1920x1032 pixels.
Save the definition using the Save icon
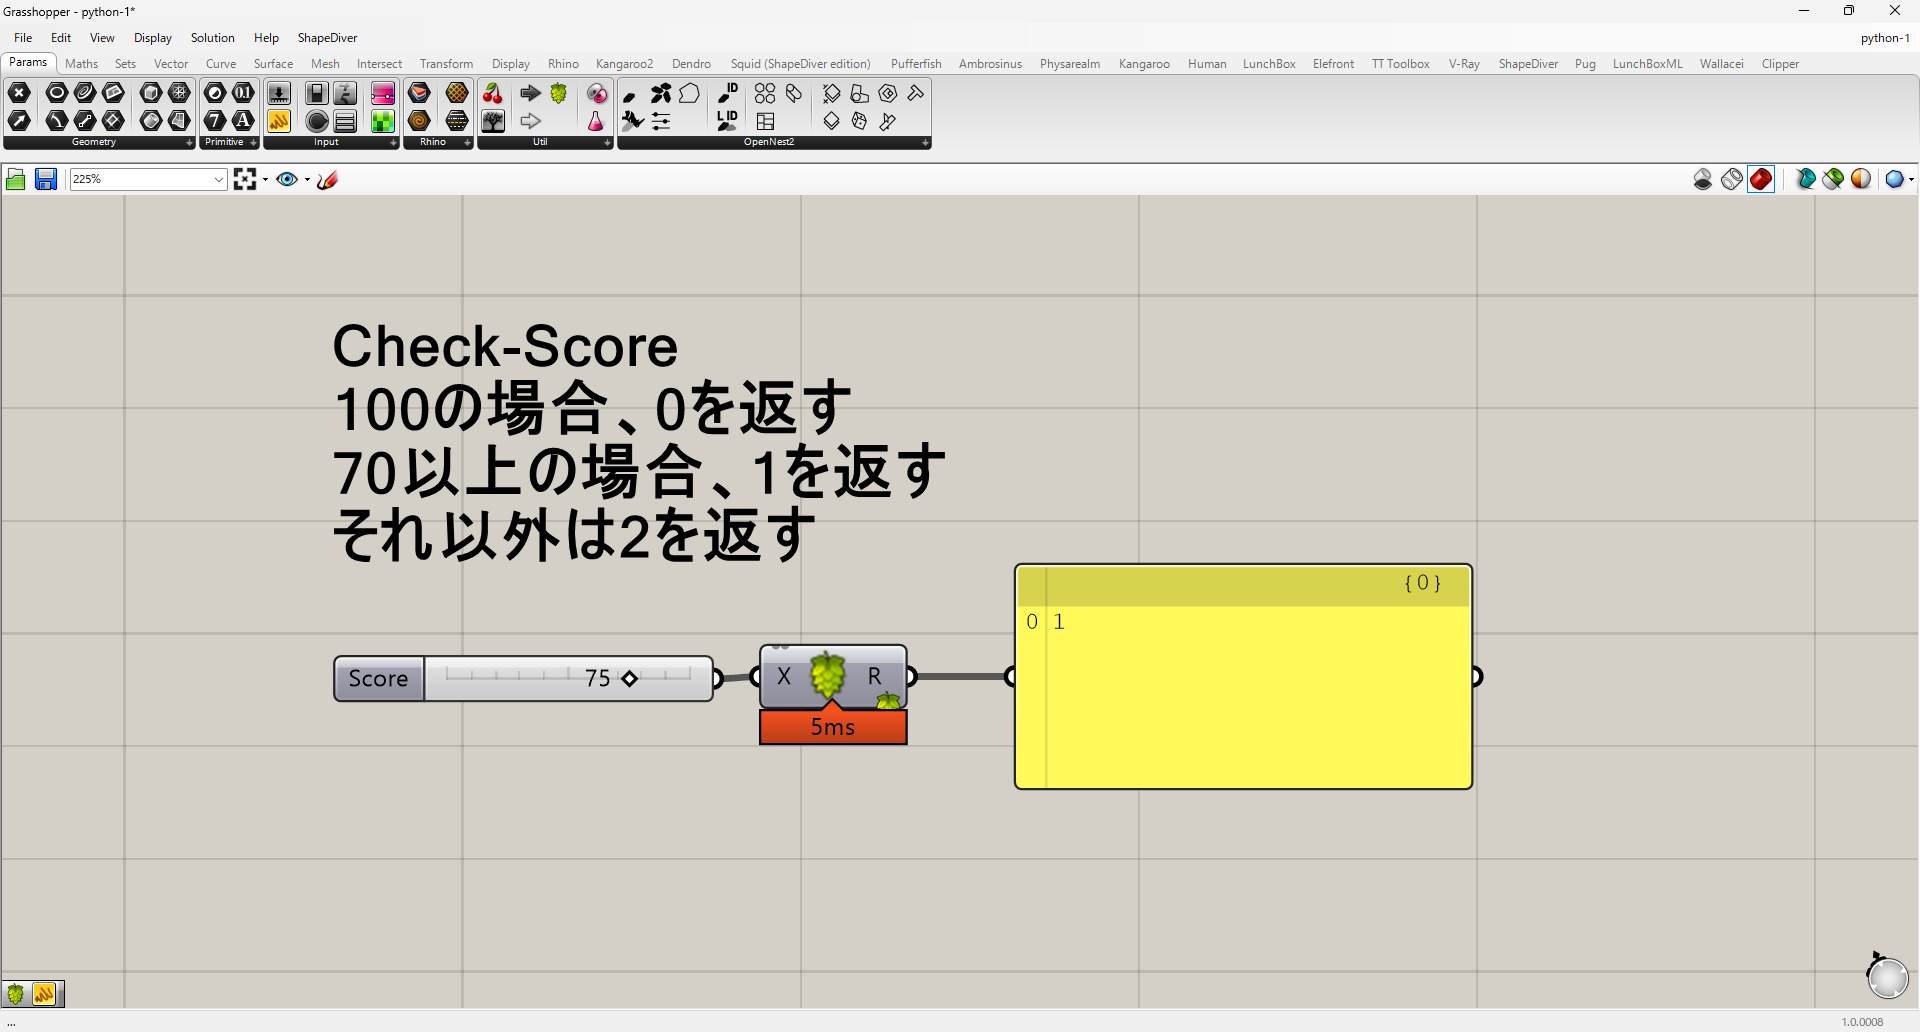46,179
